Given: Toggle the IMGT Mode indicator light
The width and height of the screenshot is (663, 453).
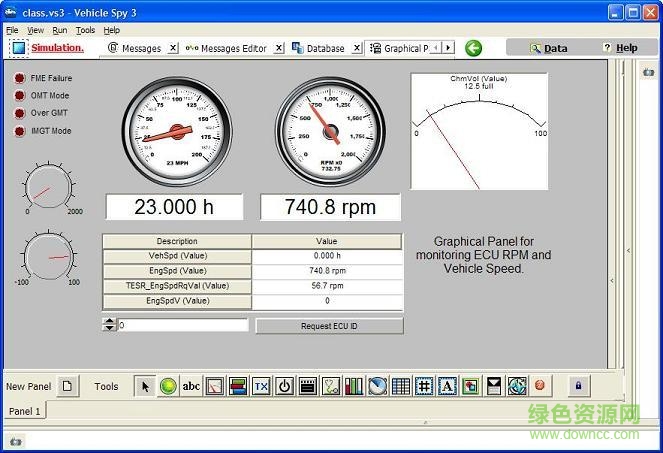Looking at the screenshot, I should point(19,131).
